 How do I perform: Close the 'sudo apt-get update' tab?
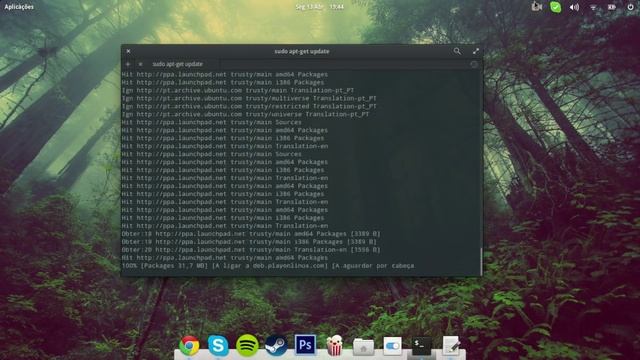click(140, 64)
